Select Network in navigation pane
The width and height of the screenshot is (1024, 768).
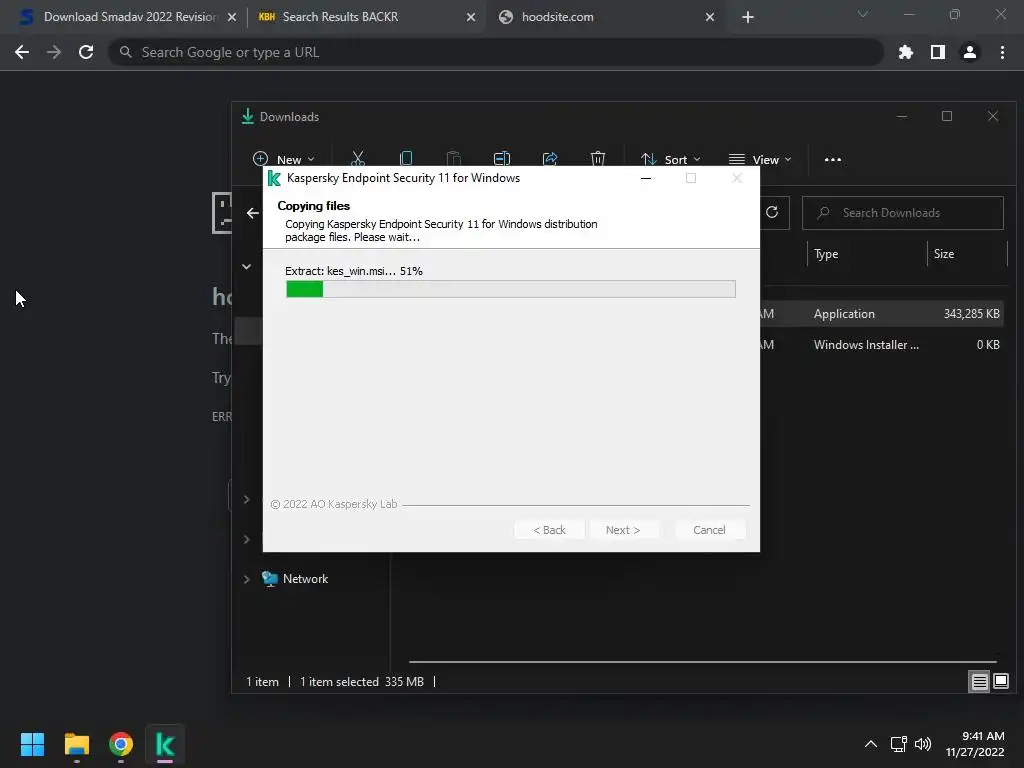point(305,579)
